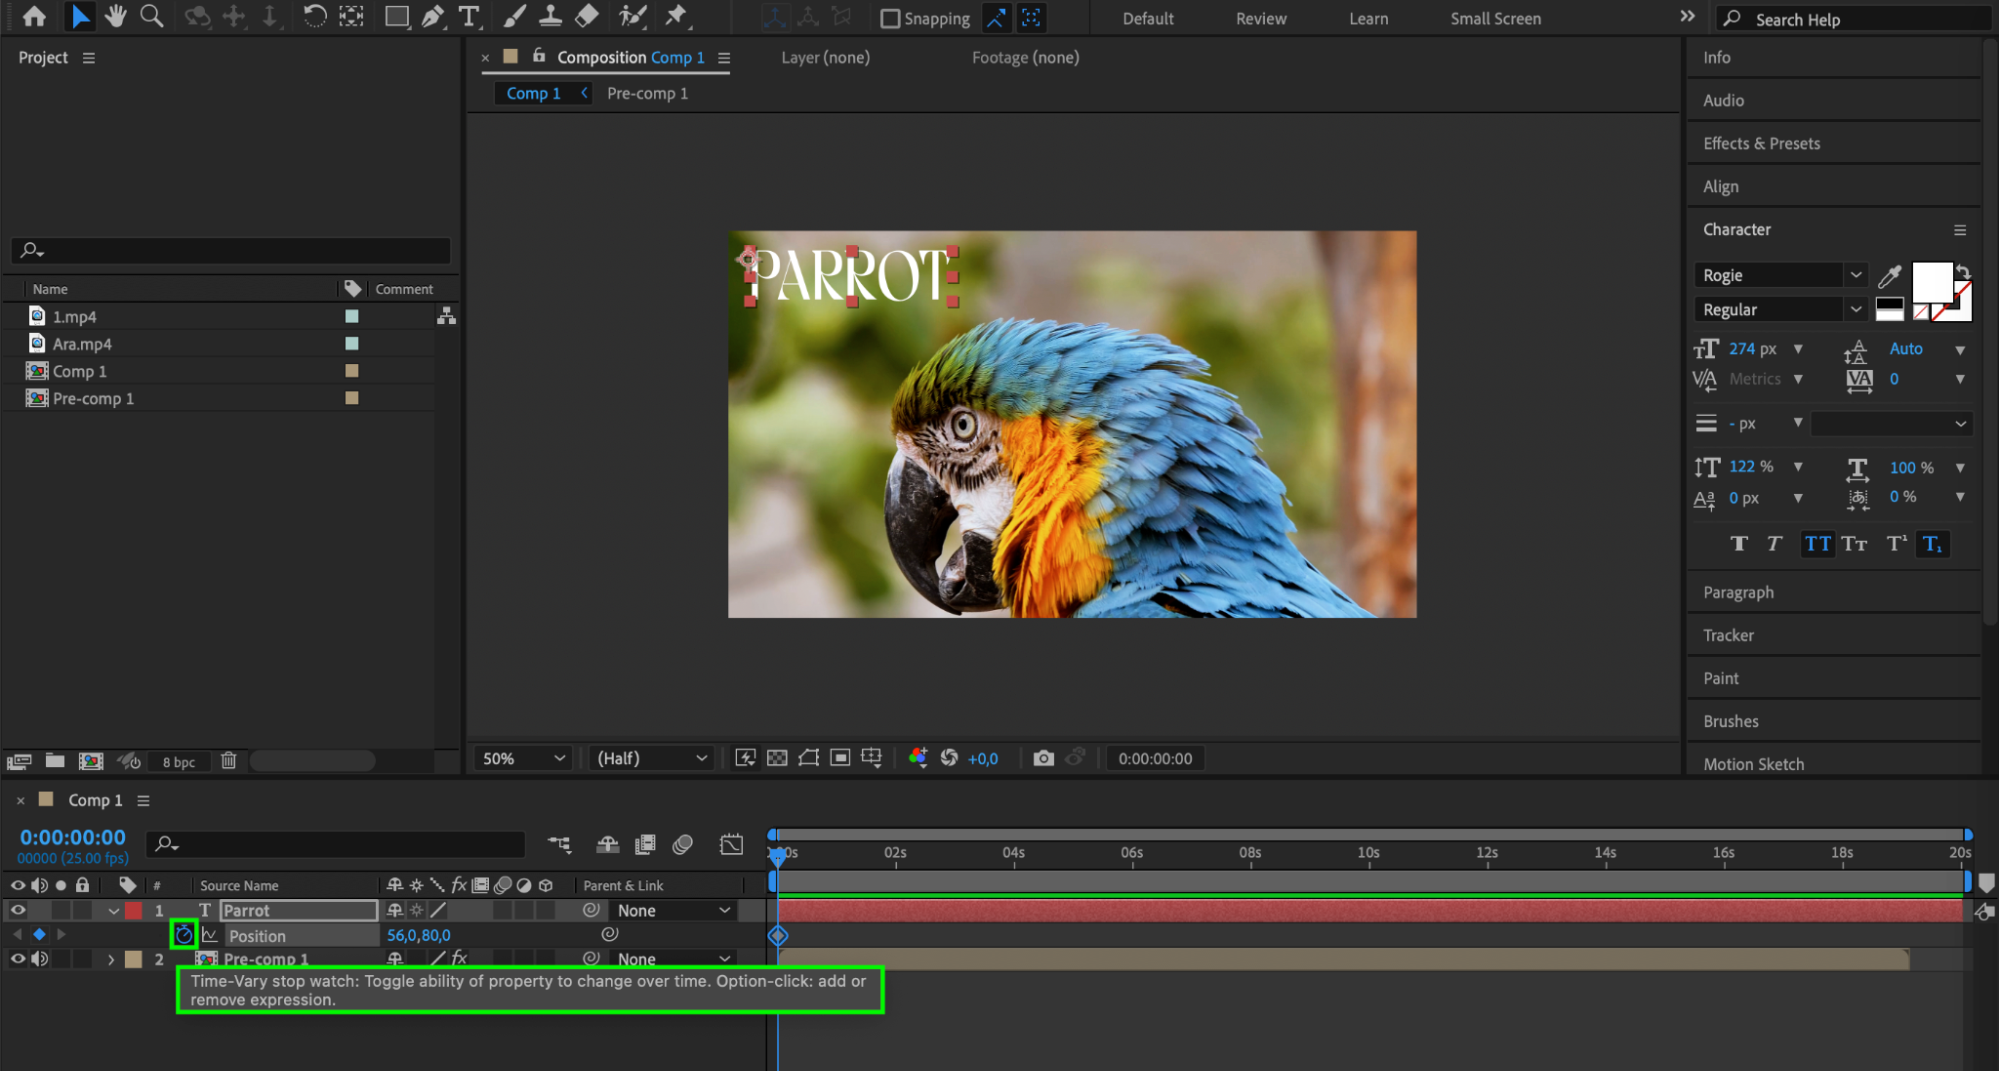This screenshot has width=1999, height=1071.
Task: Select the Eraser tool
Action: pyautogui.click(x=587, y=16)
